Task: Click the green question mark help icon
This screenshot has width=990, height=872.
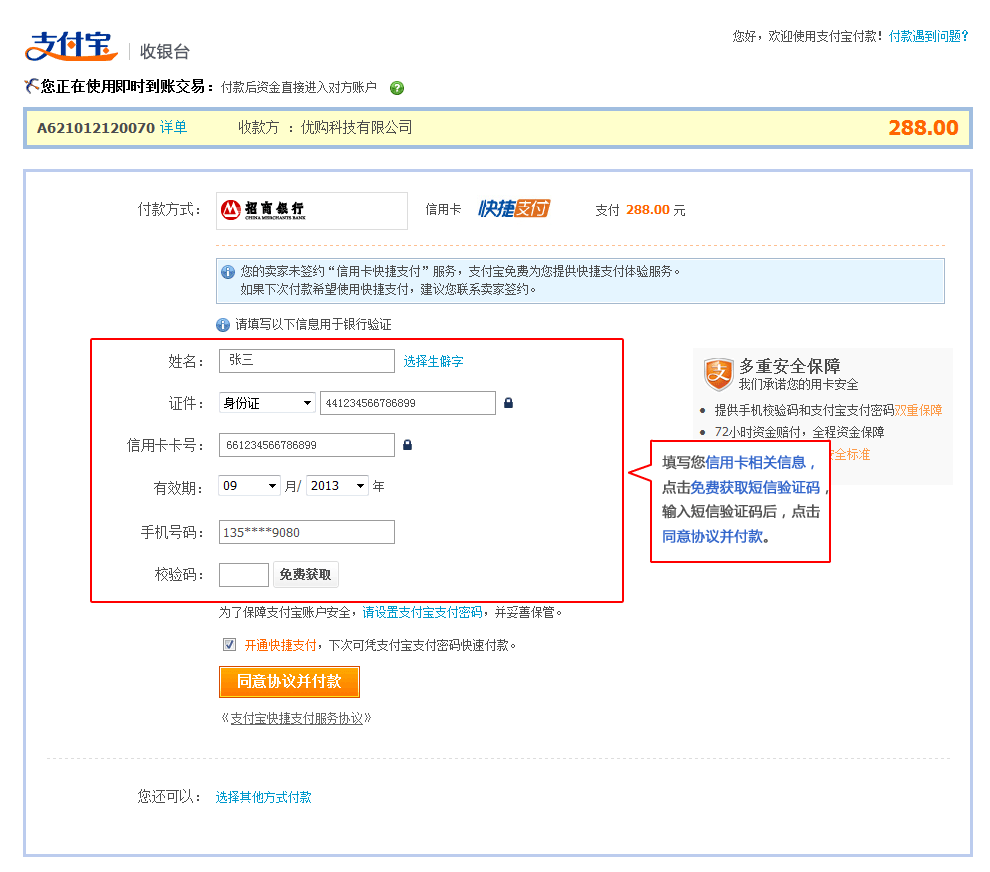Action: click(397, 88)
